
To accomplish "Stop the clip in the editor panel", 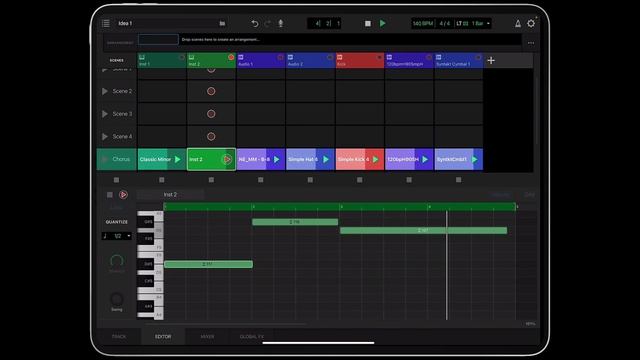I will pyautogui.click(x=110, y=195).
